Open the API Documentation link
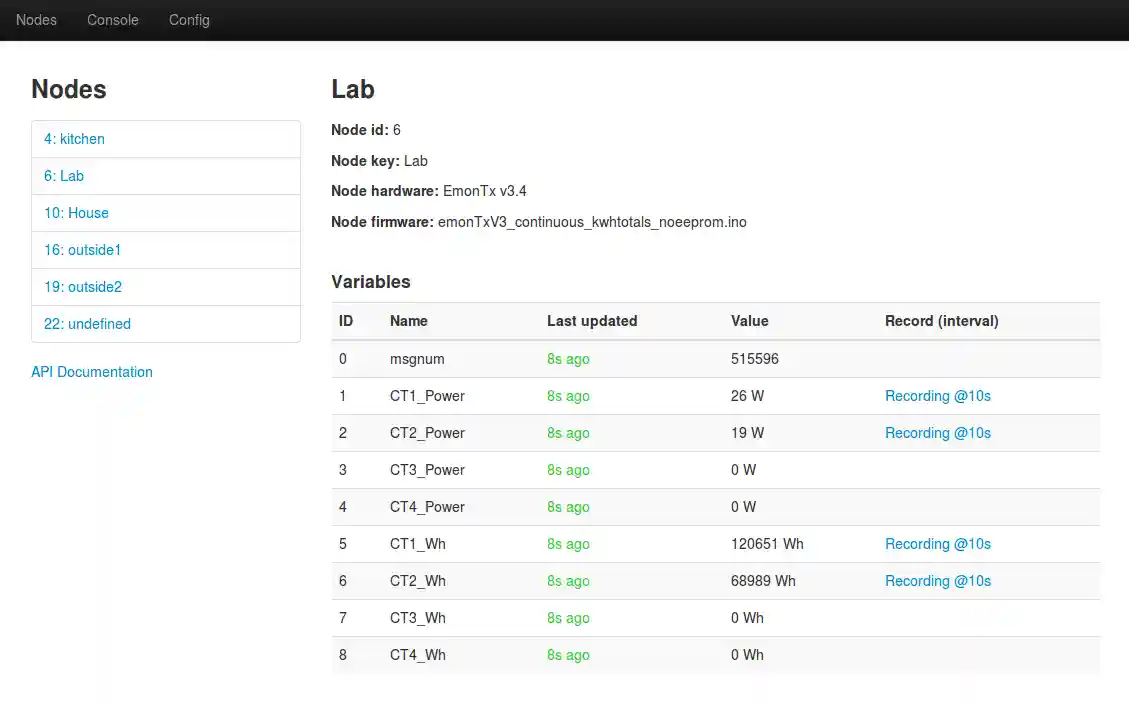Image resolution: width=1129 pixels, height=703 pixels. (92, 372)
